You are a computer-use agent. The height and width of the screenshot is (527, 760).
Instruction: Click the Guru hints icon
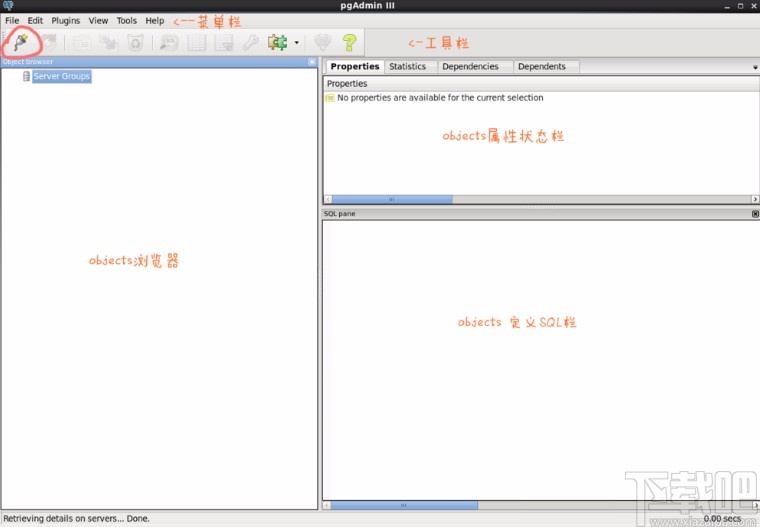point(322,43)
